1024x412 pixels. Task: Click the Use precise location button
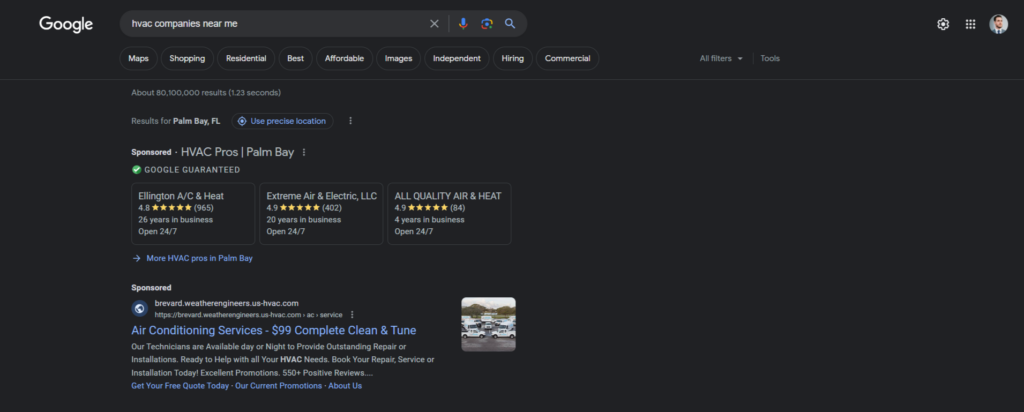(x=282, y=121)
